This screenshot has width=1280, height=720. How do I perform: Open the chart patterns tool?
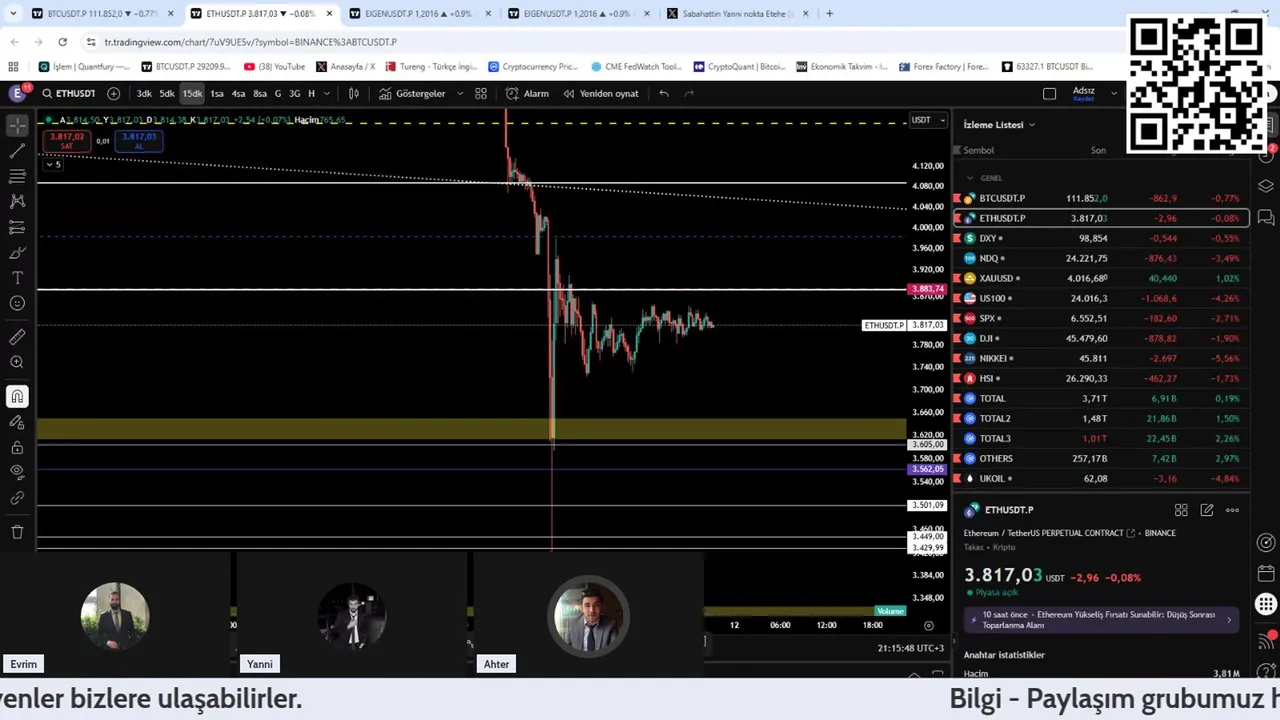(17, 201)
